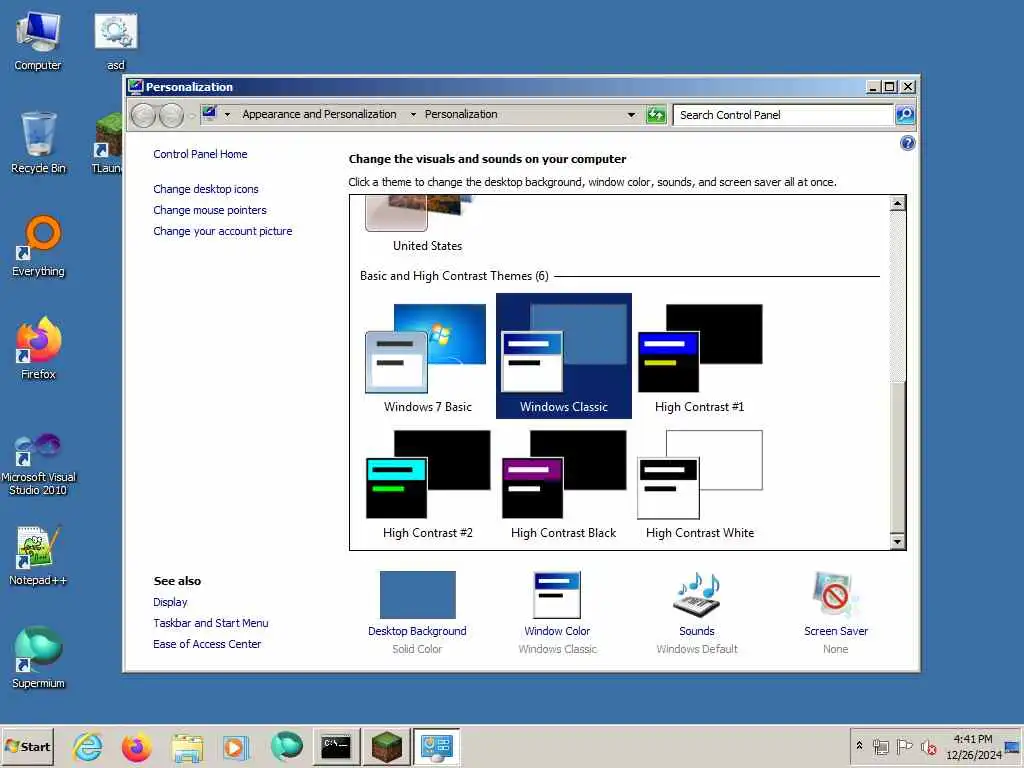Open Screen Saver settings
Screen dimensions: 1024x768
[835, 613]
